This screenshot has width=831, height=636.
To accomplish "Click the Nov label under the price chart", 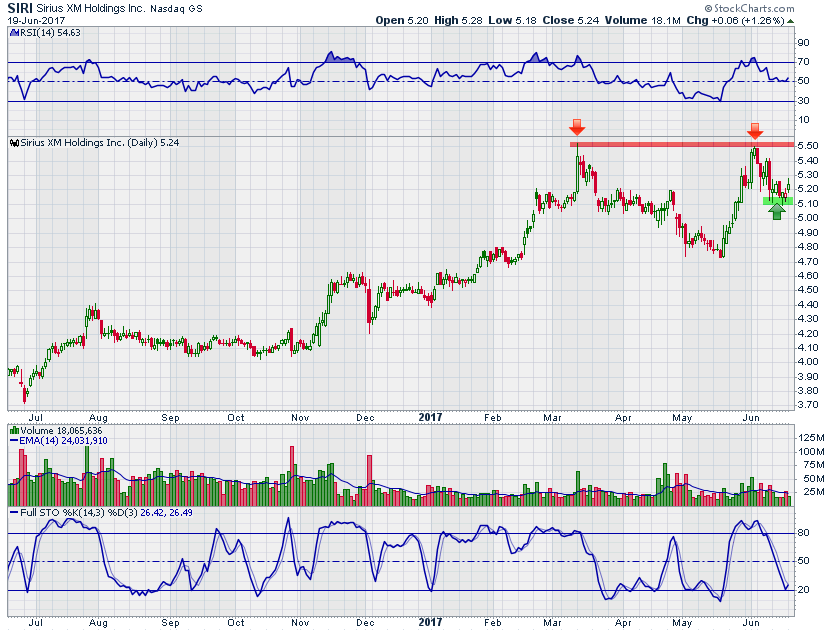I will point(300,418).
